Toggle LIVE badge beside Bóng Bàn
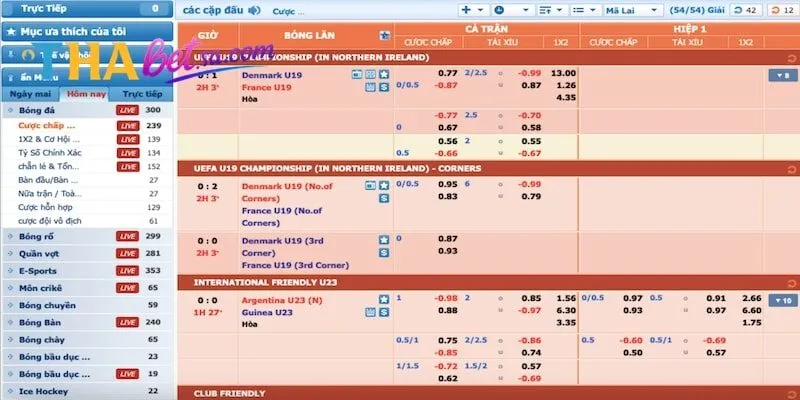Viewport: 800px width, 400px height. click(127, 322)
